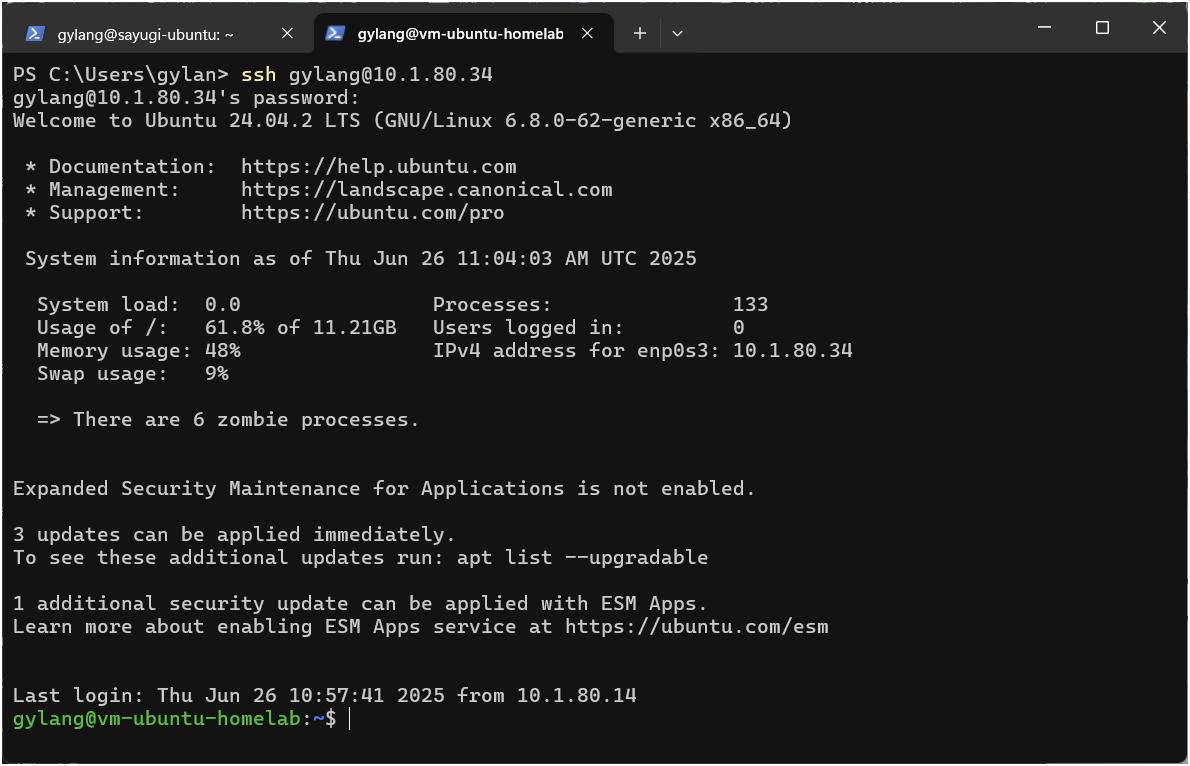Maximize the terminal window
Image resolution: width=1190 pixels, height=766 pixels.
(x=1102, y=28)
